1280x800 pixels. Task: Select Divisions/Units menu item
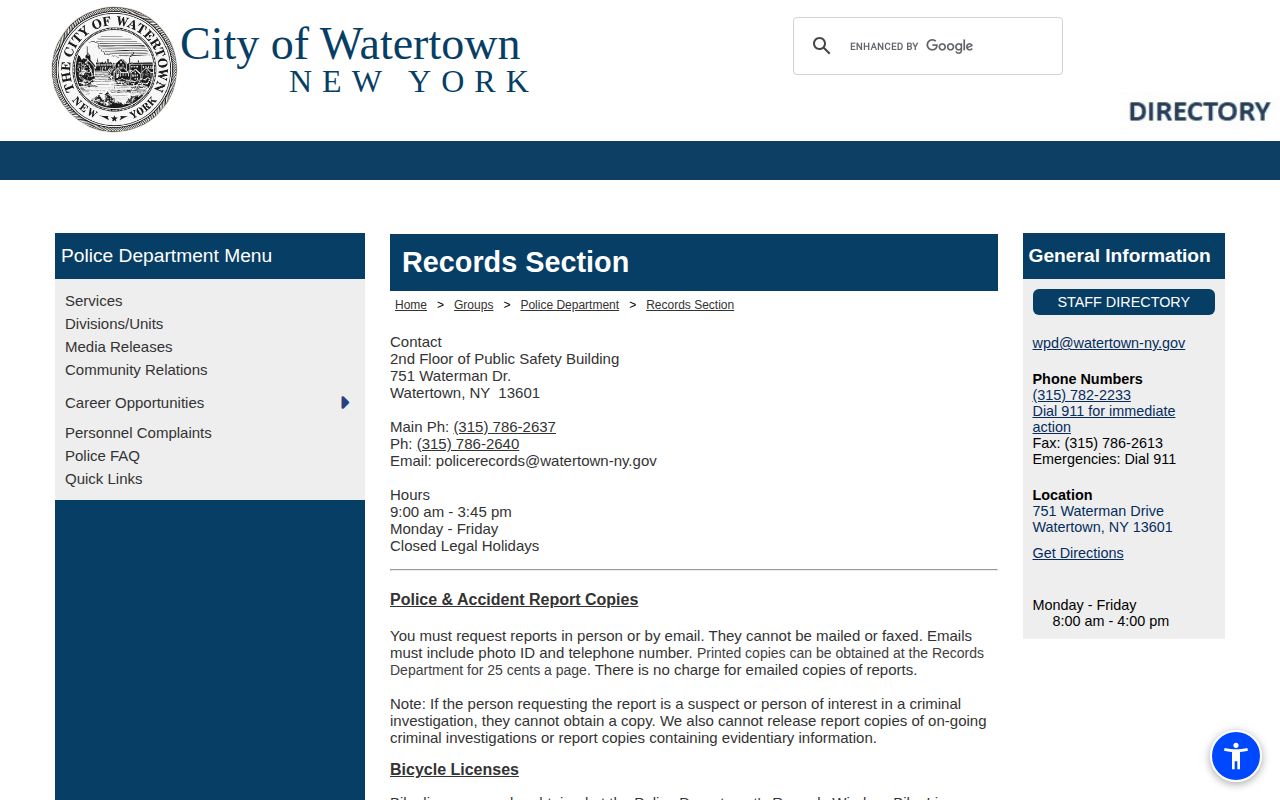click(114, 324)
